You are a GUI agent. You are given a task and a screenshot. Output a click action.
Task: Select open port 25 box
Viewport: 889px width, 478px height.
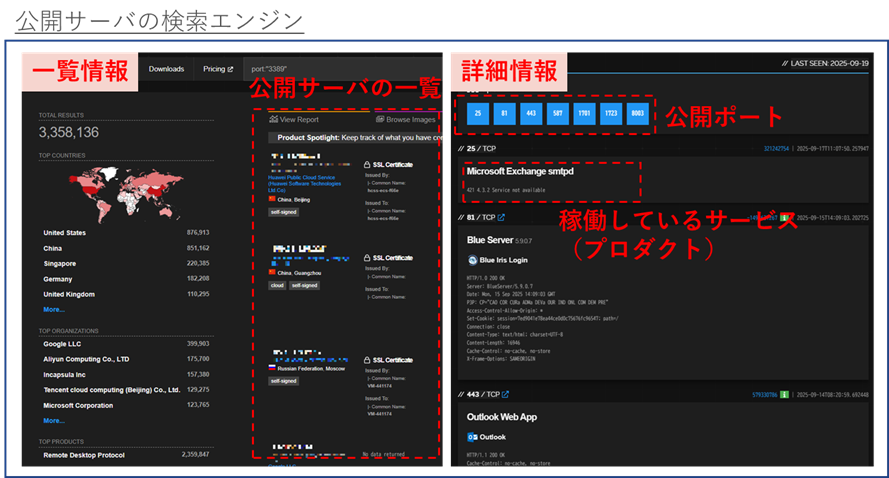coord(478,113)
